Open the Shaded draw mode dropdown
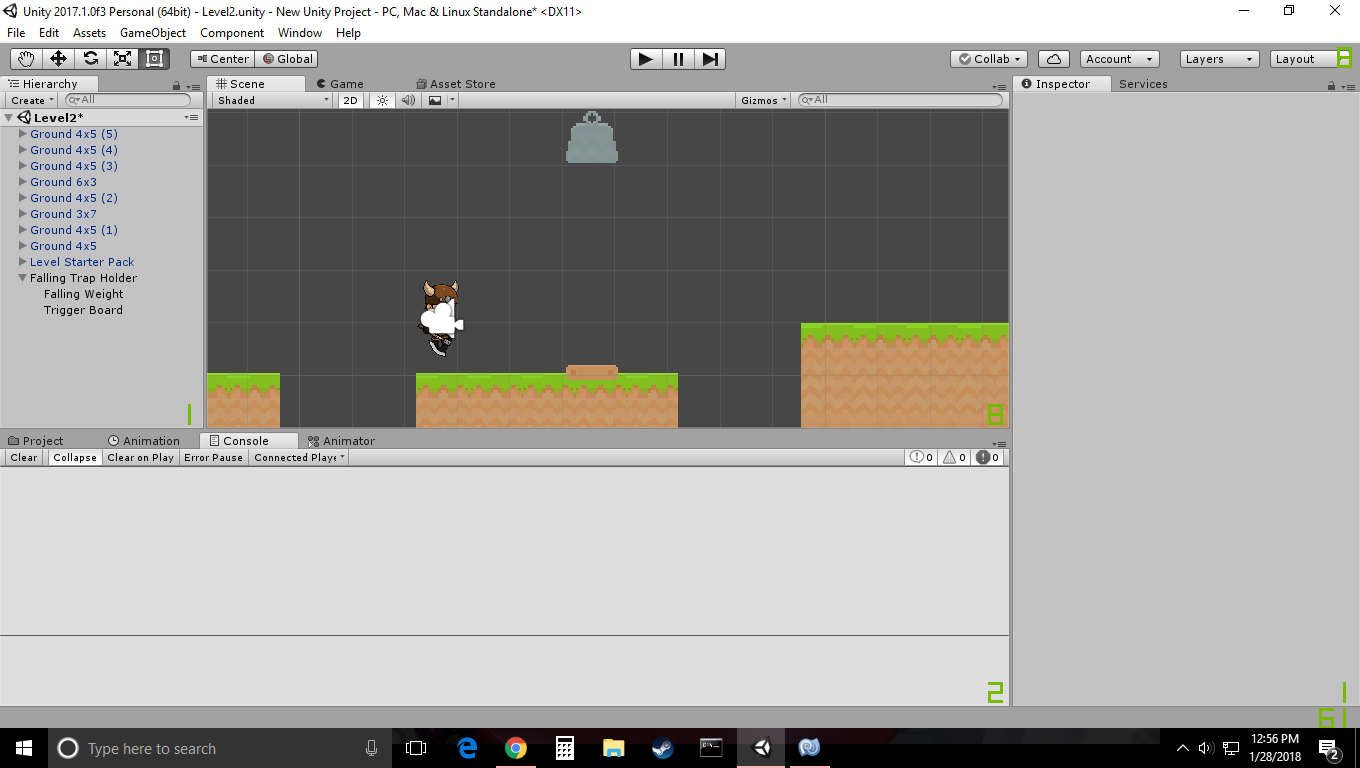This screenshot has height=768, width=1360. tap(273, 100)
